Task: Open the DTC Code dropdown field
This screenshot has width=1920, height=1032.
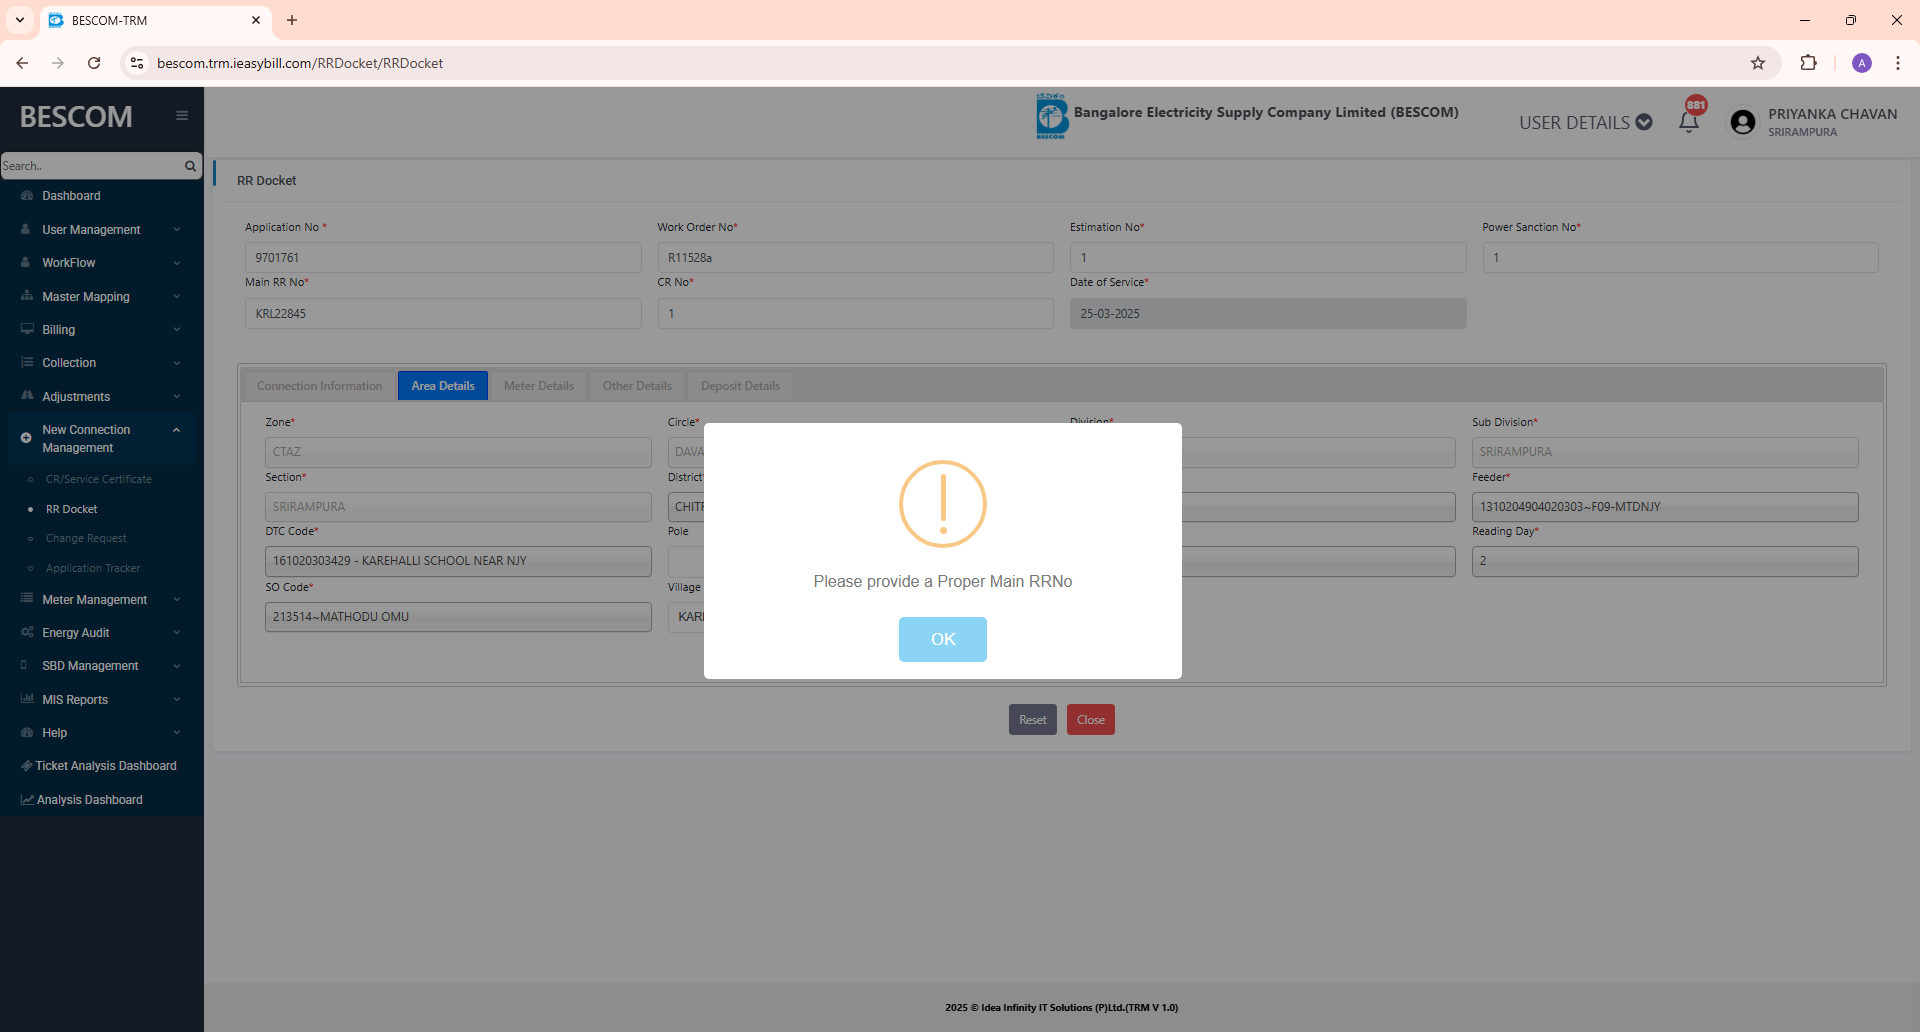Action: pyautogui.click(x=458, y=561)
